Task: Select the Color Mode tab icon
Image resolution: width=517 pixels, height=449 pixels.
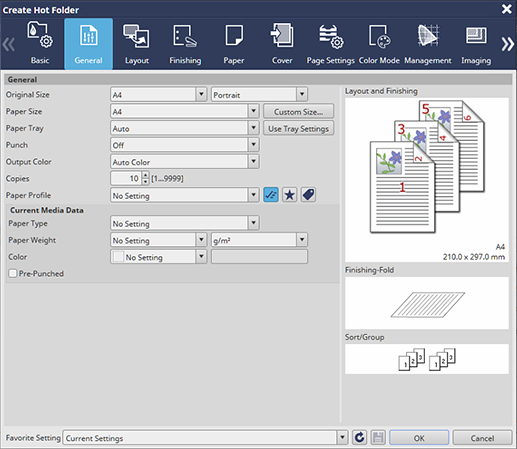Action: [379, 36]
